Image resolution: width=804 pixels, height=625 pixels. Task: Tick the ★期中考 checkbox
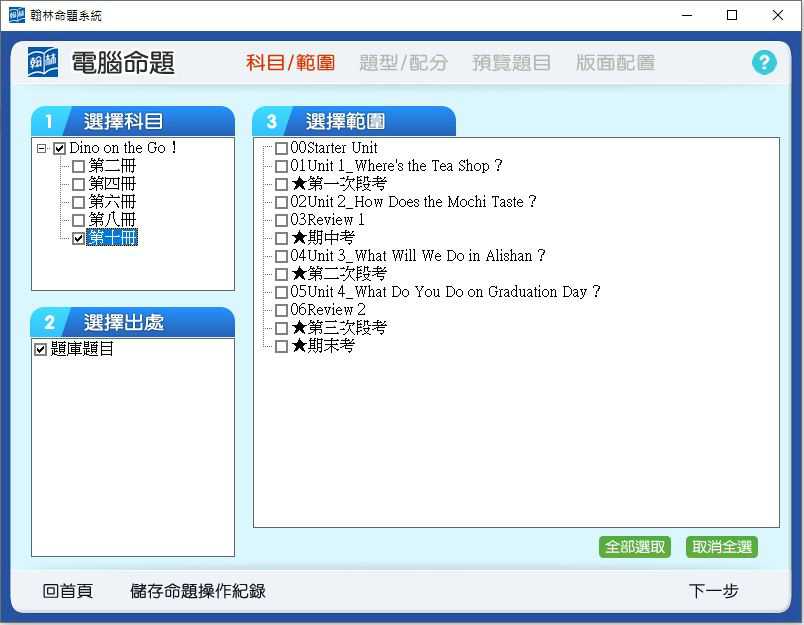tap(282, 238)
